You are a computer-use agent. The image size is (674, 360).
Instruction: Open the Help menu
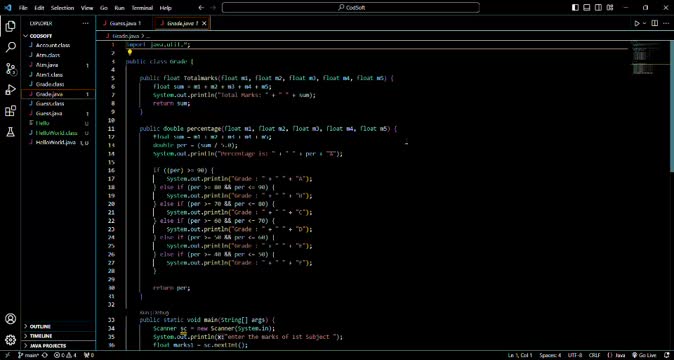(165, 8)
